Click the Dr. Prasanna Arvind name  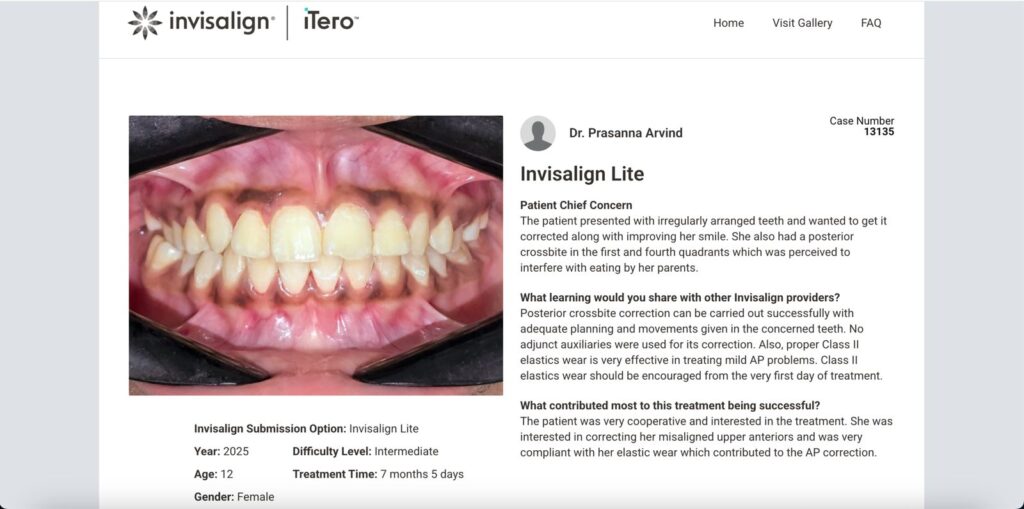click(x=626, y=133)
